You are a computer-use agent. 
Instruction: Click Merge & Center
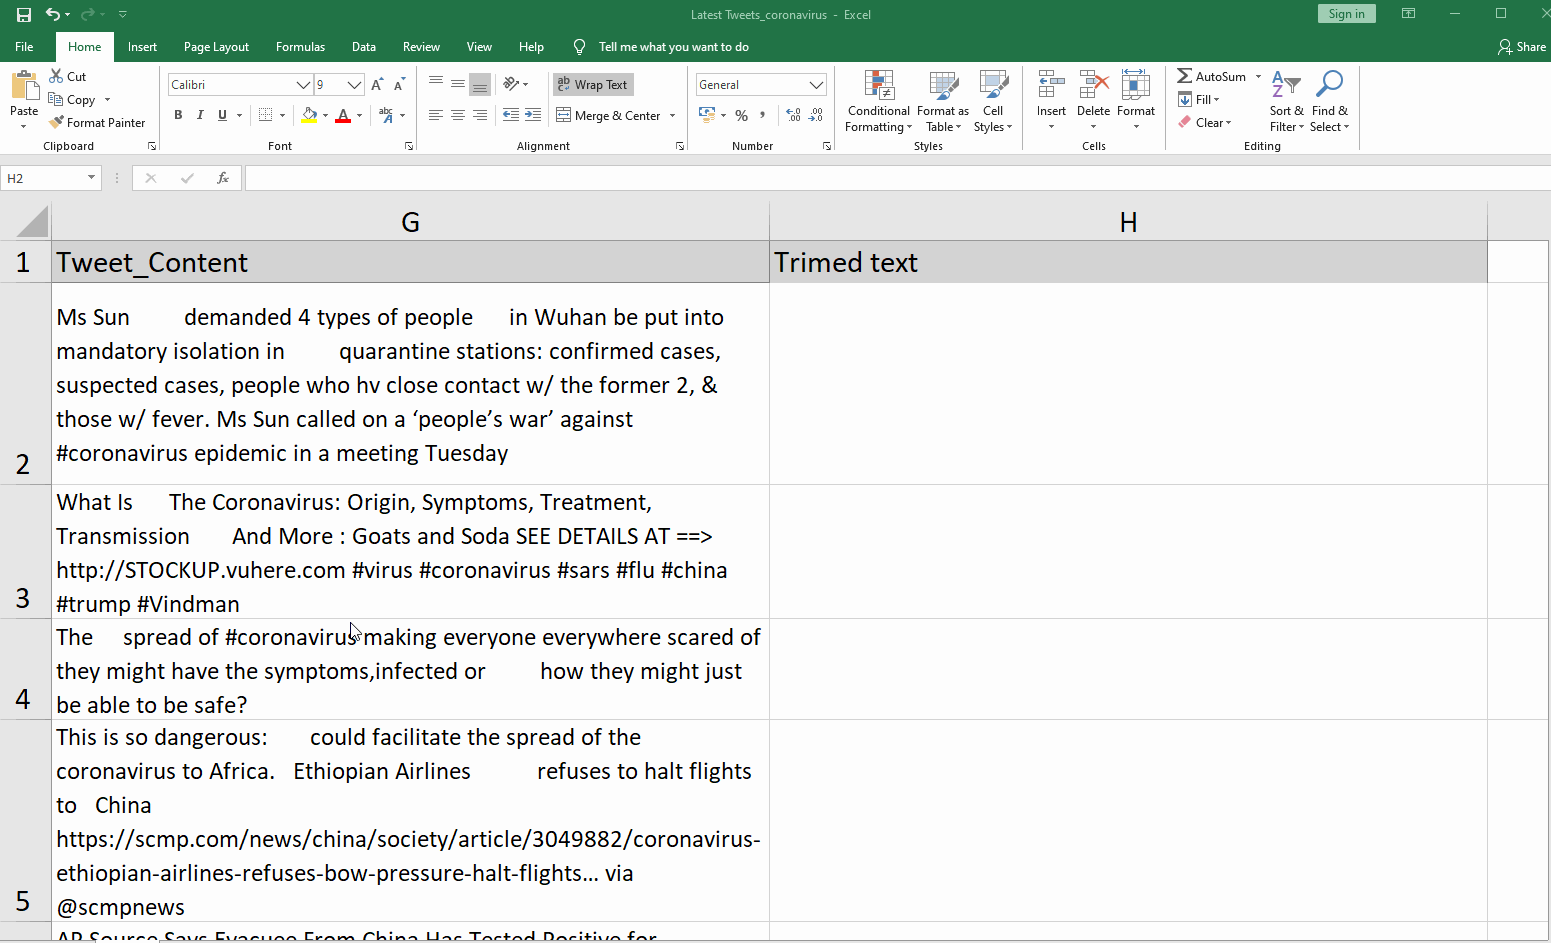(609, 116)
